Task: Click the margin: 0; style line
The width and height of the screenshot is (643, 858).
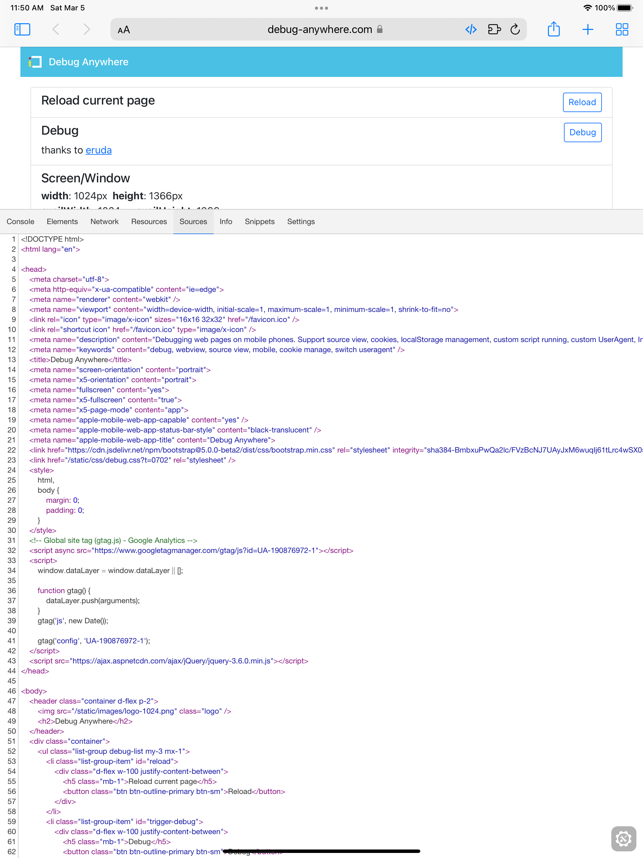Action: click(62, 500)
